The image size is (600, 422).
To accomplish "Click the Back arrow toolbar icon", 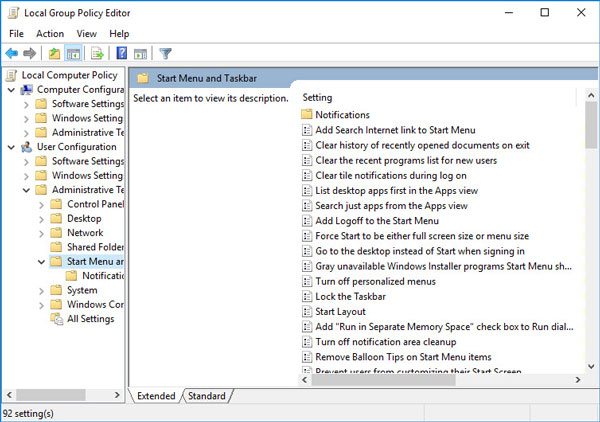I will [x=12, y=53].
